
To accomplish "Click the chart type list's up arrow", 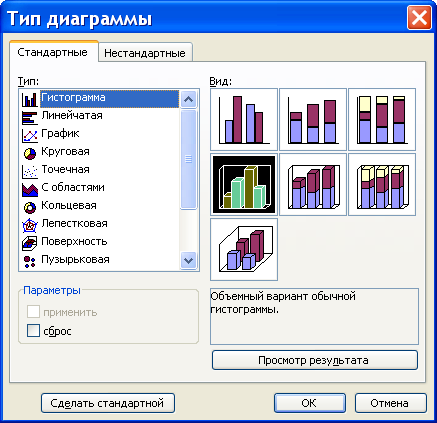I will 189,99.
